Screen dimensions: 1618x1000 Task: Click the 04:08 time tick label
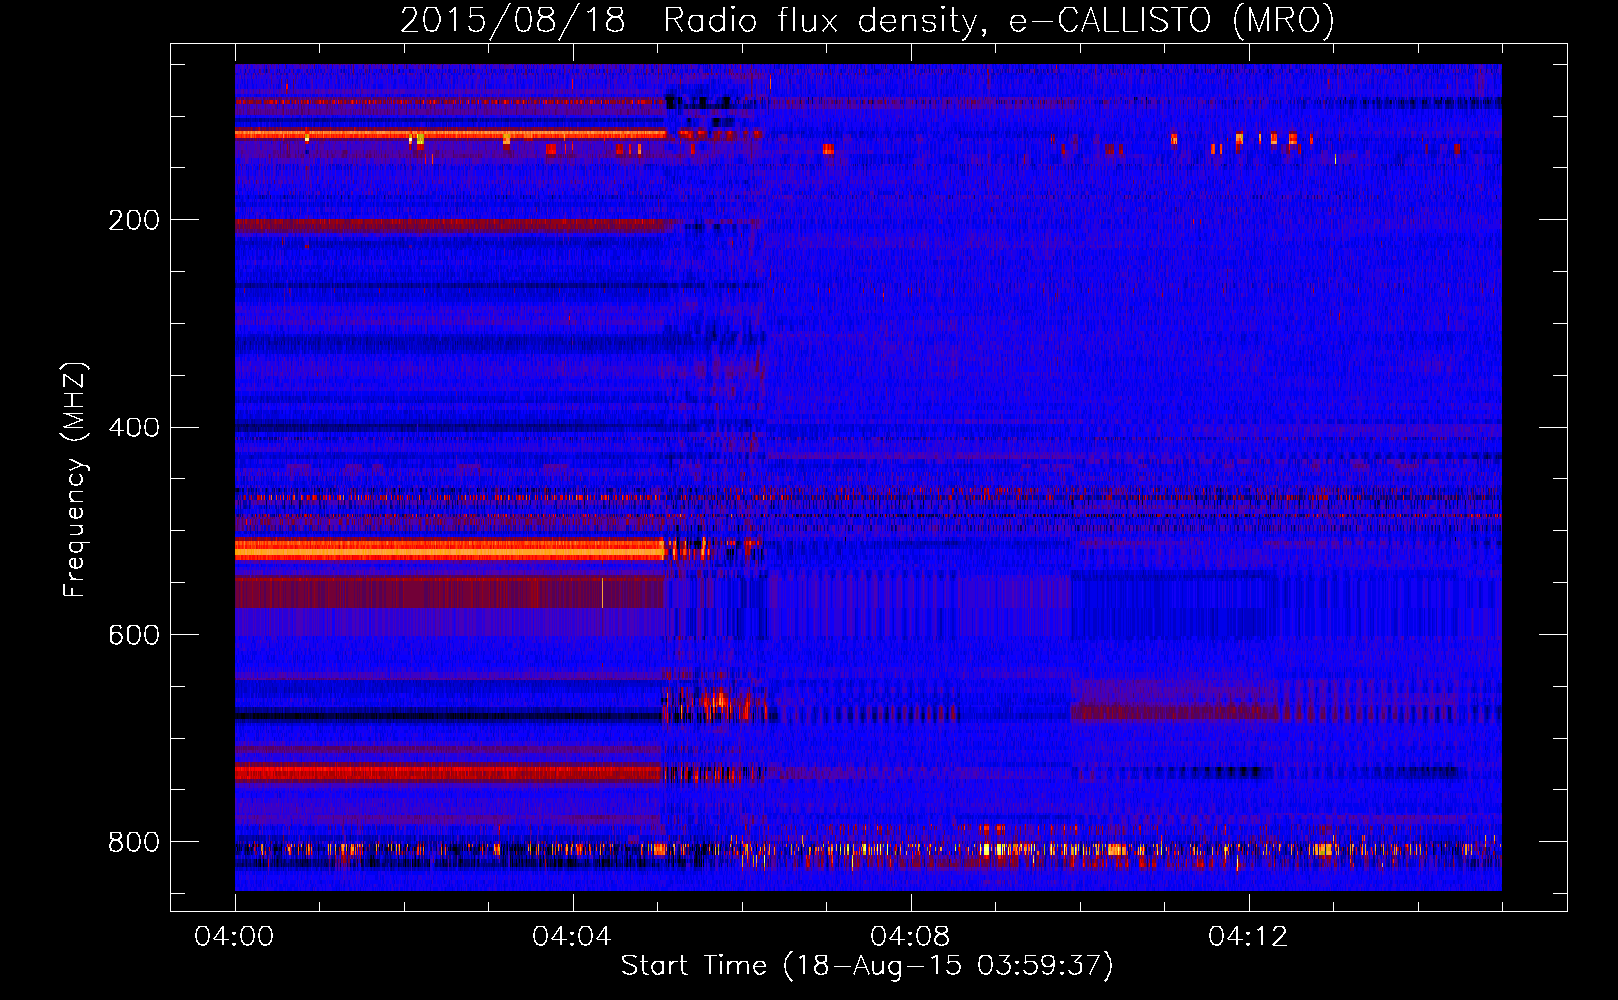point(911,936)
